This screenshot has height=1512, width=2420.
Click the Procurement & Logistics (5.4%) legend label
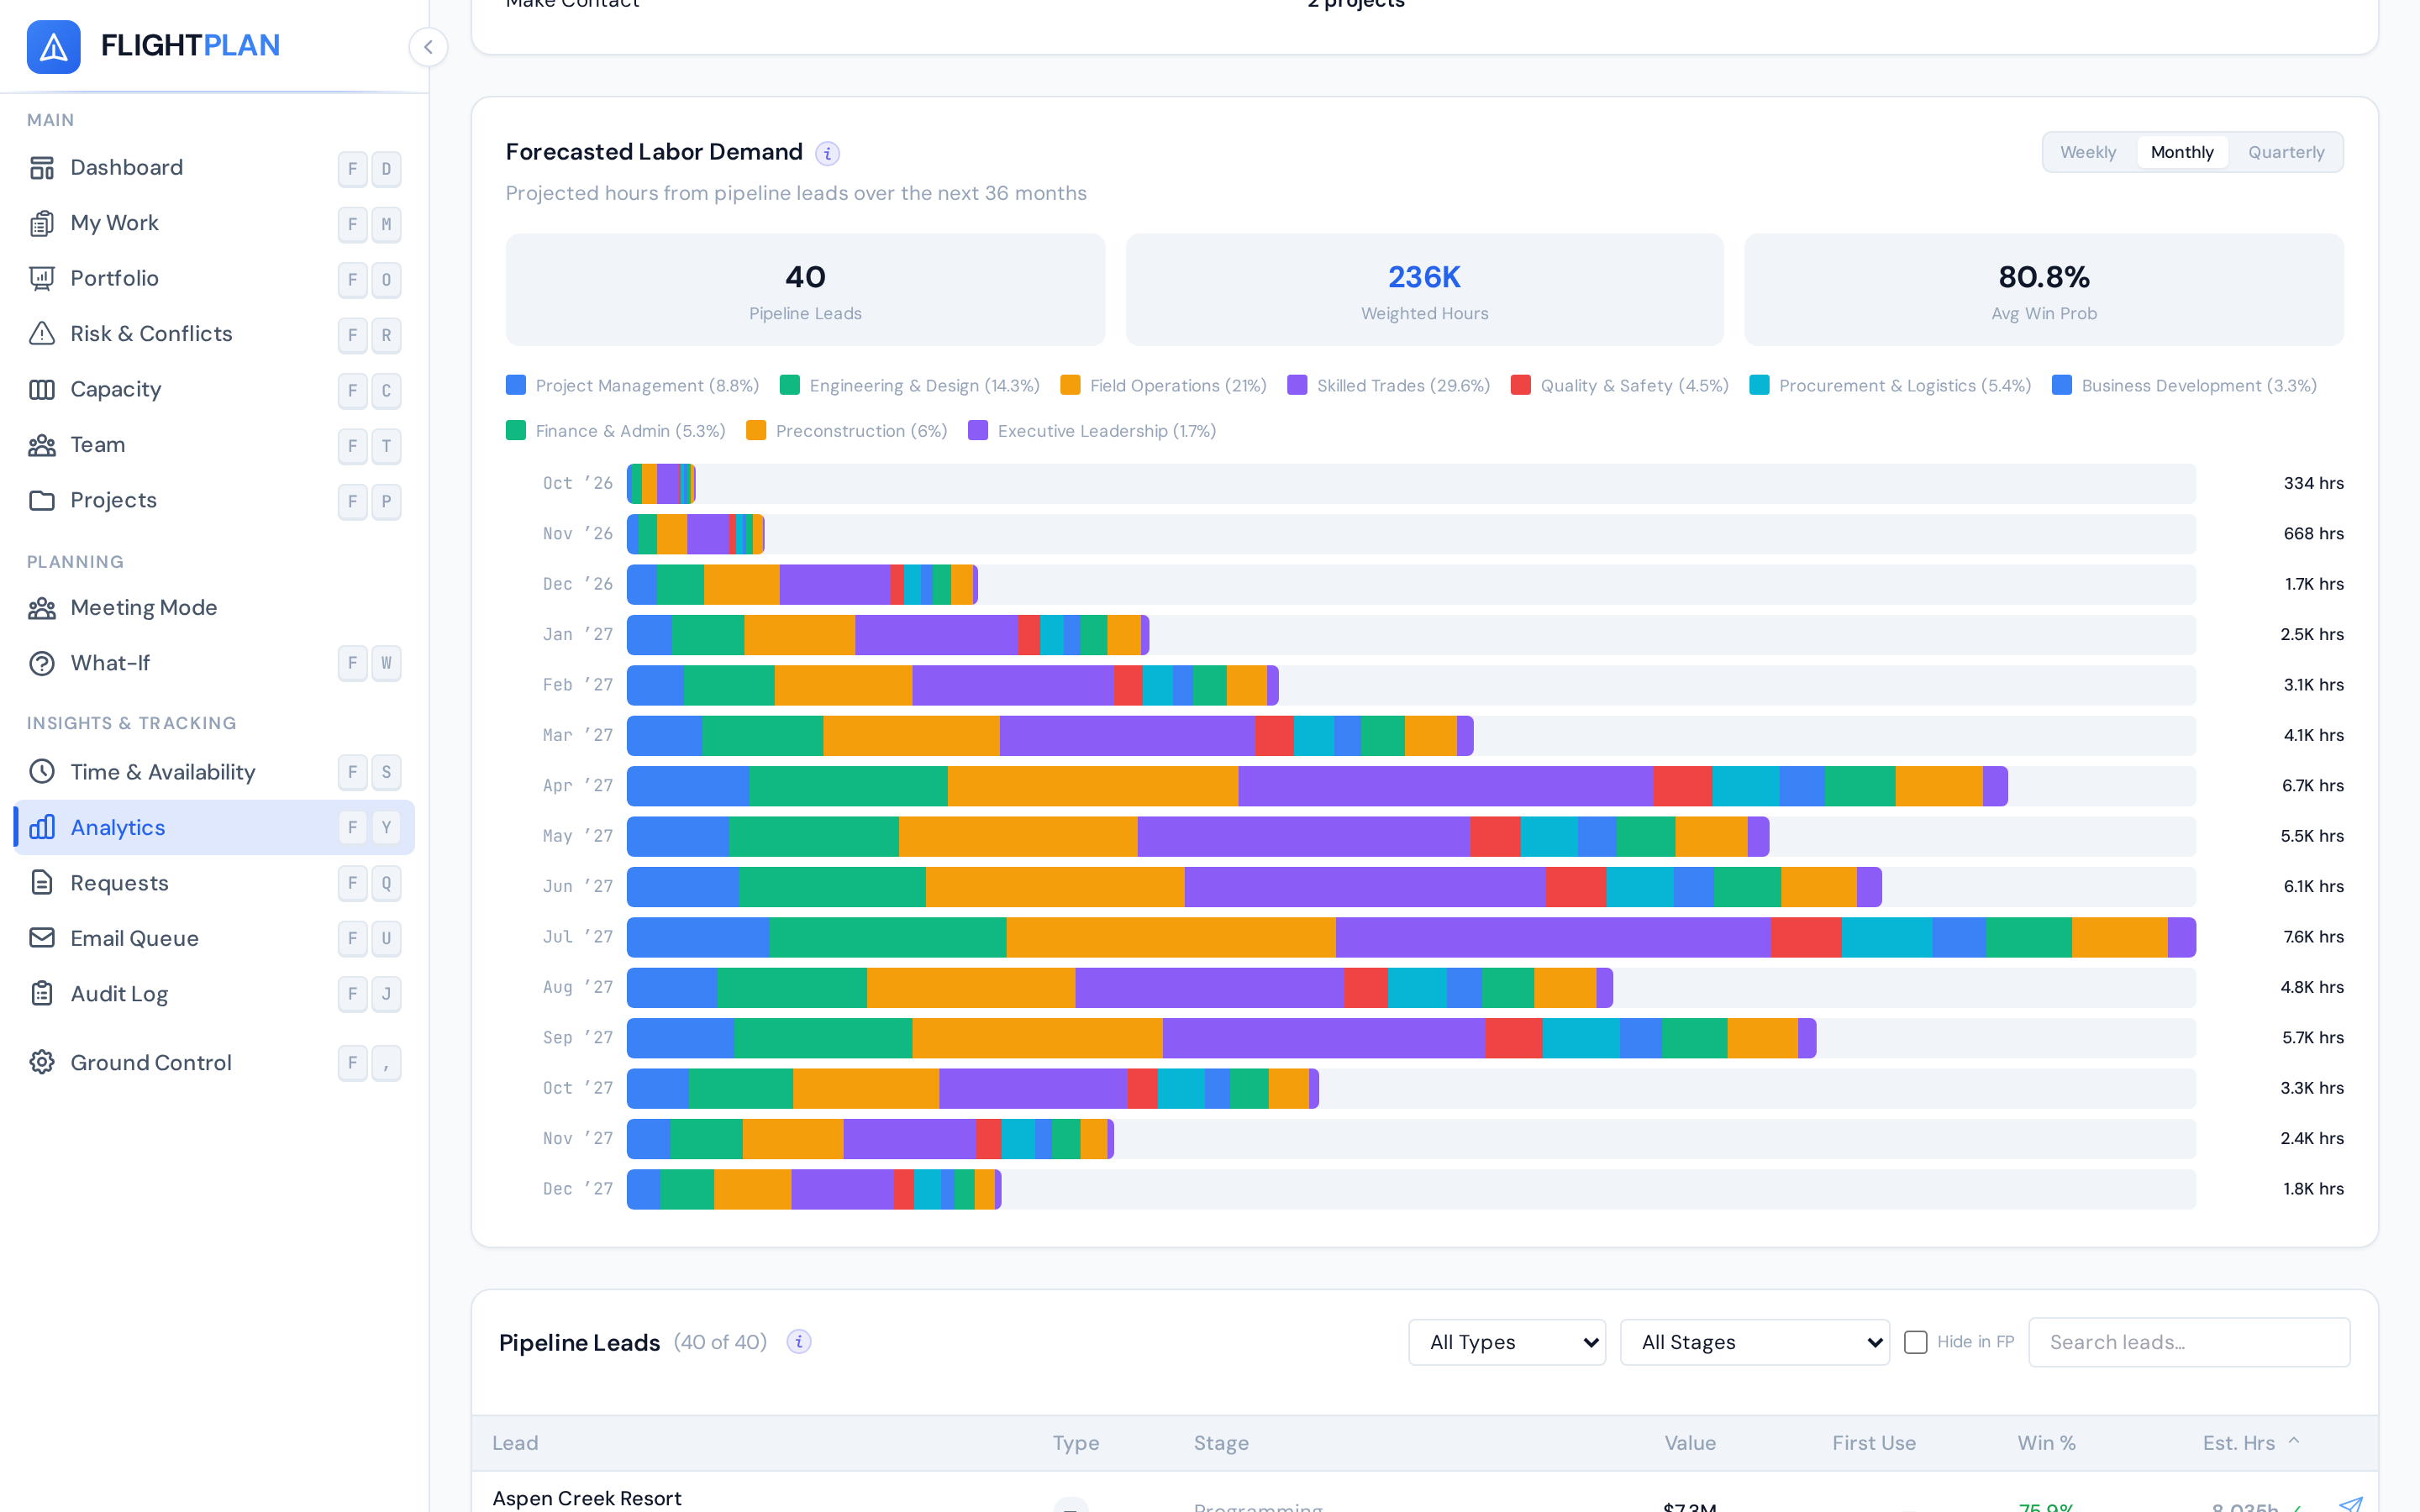click(1905, 386)
